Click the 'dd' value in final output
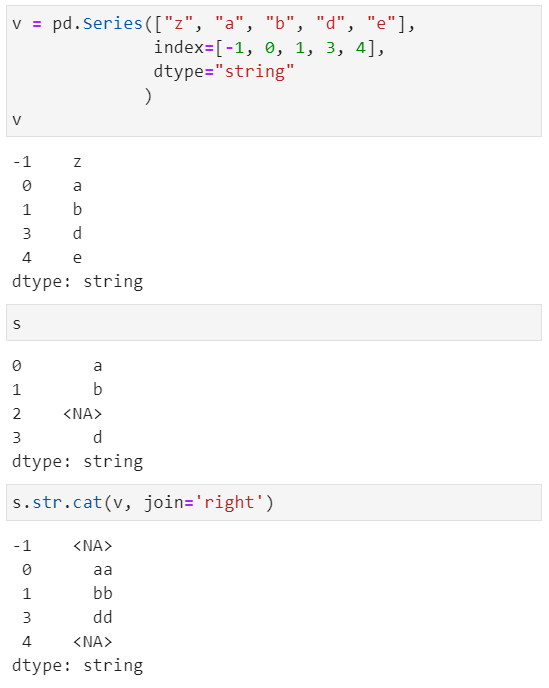Image resolution: width=549 pixels, height=688 pixels. 103,618
